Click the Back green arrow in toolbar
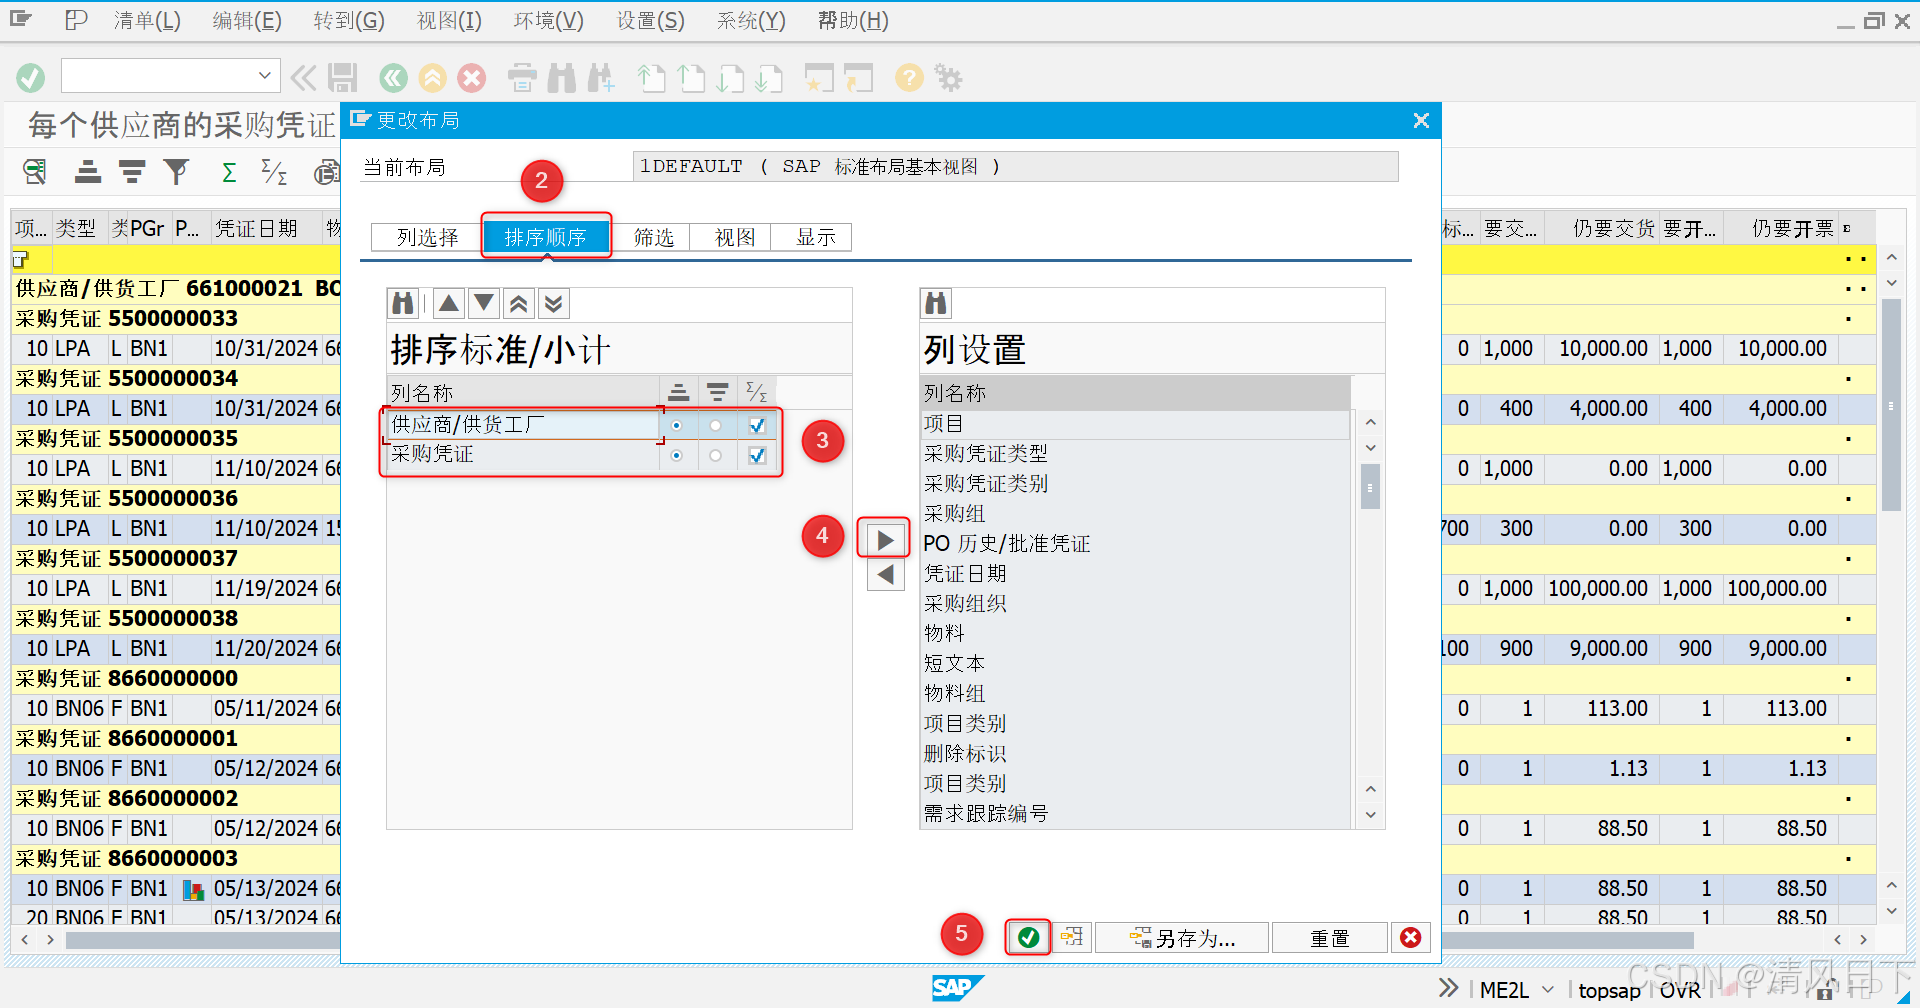This screenshot has height=1008, width=1920. 393,77
